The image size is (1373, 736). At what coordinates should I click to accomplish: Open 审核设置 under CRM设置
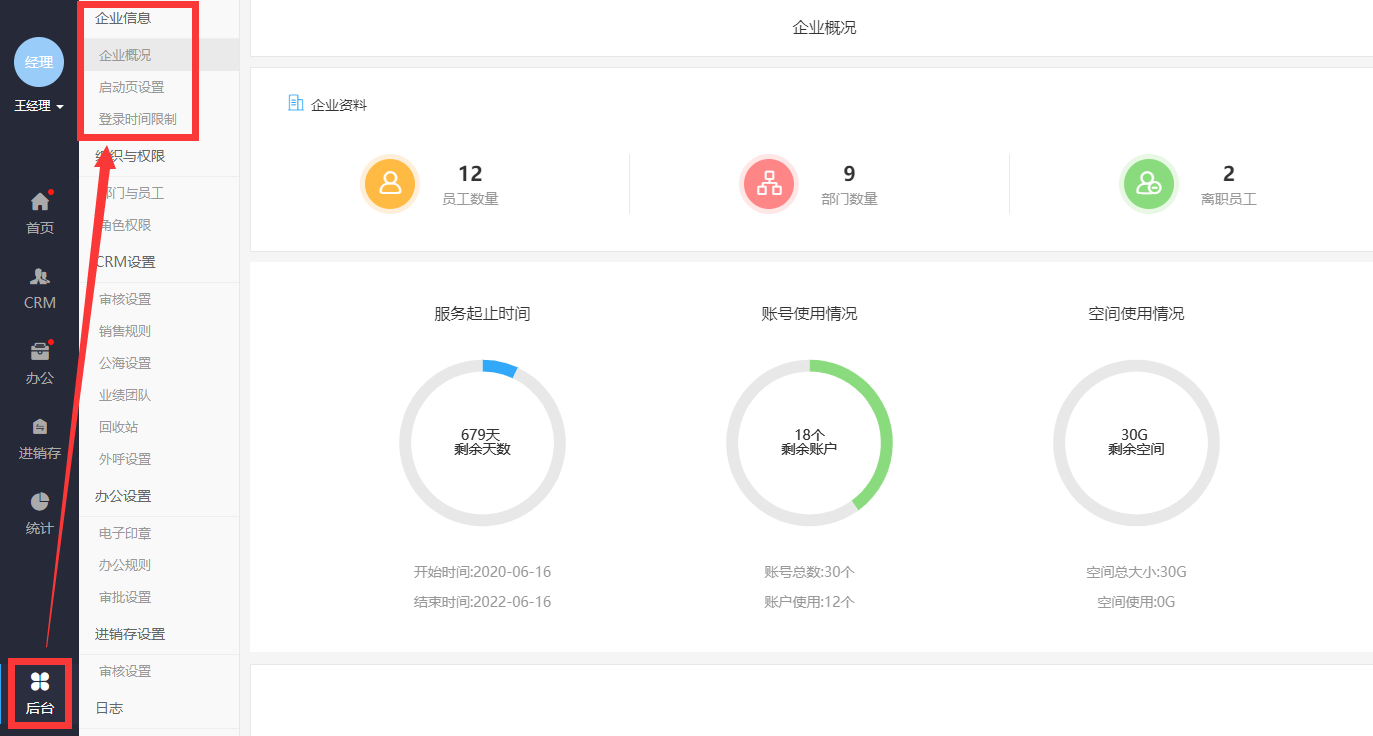point(125,299)
